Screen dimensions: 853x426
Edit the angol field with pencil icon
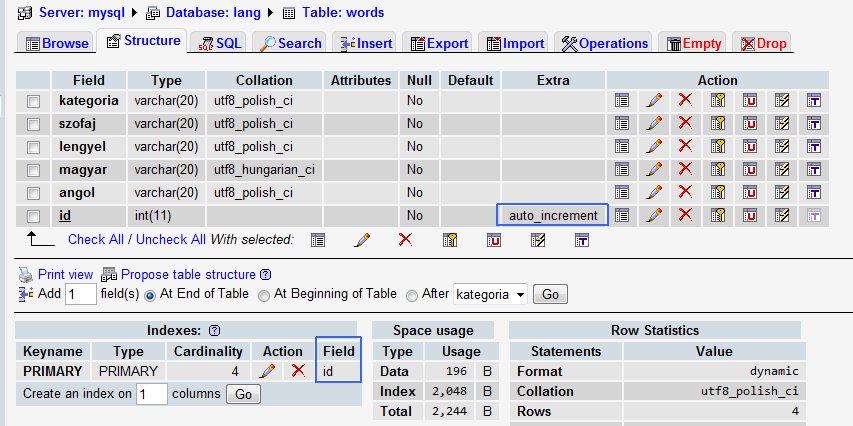point(653,192)
